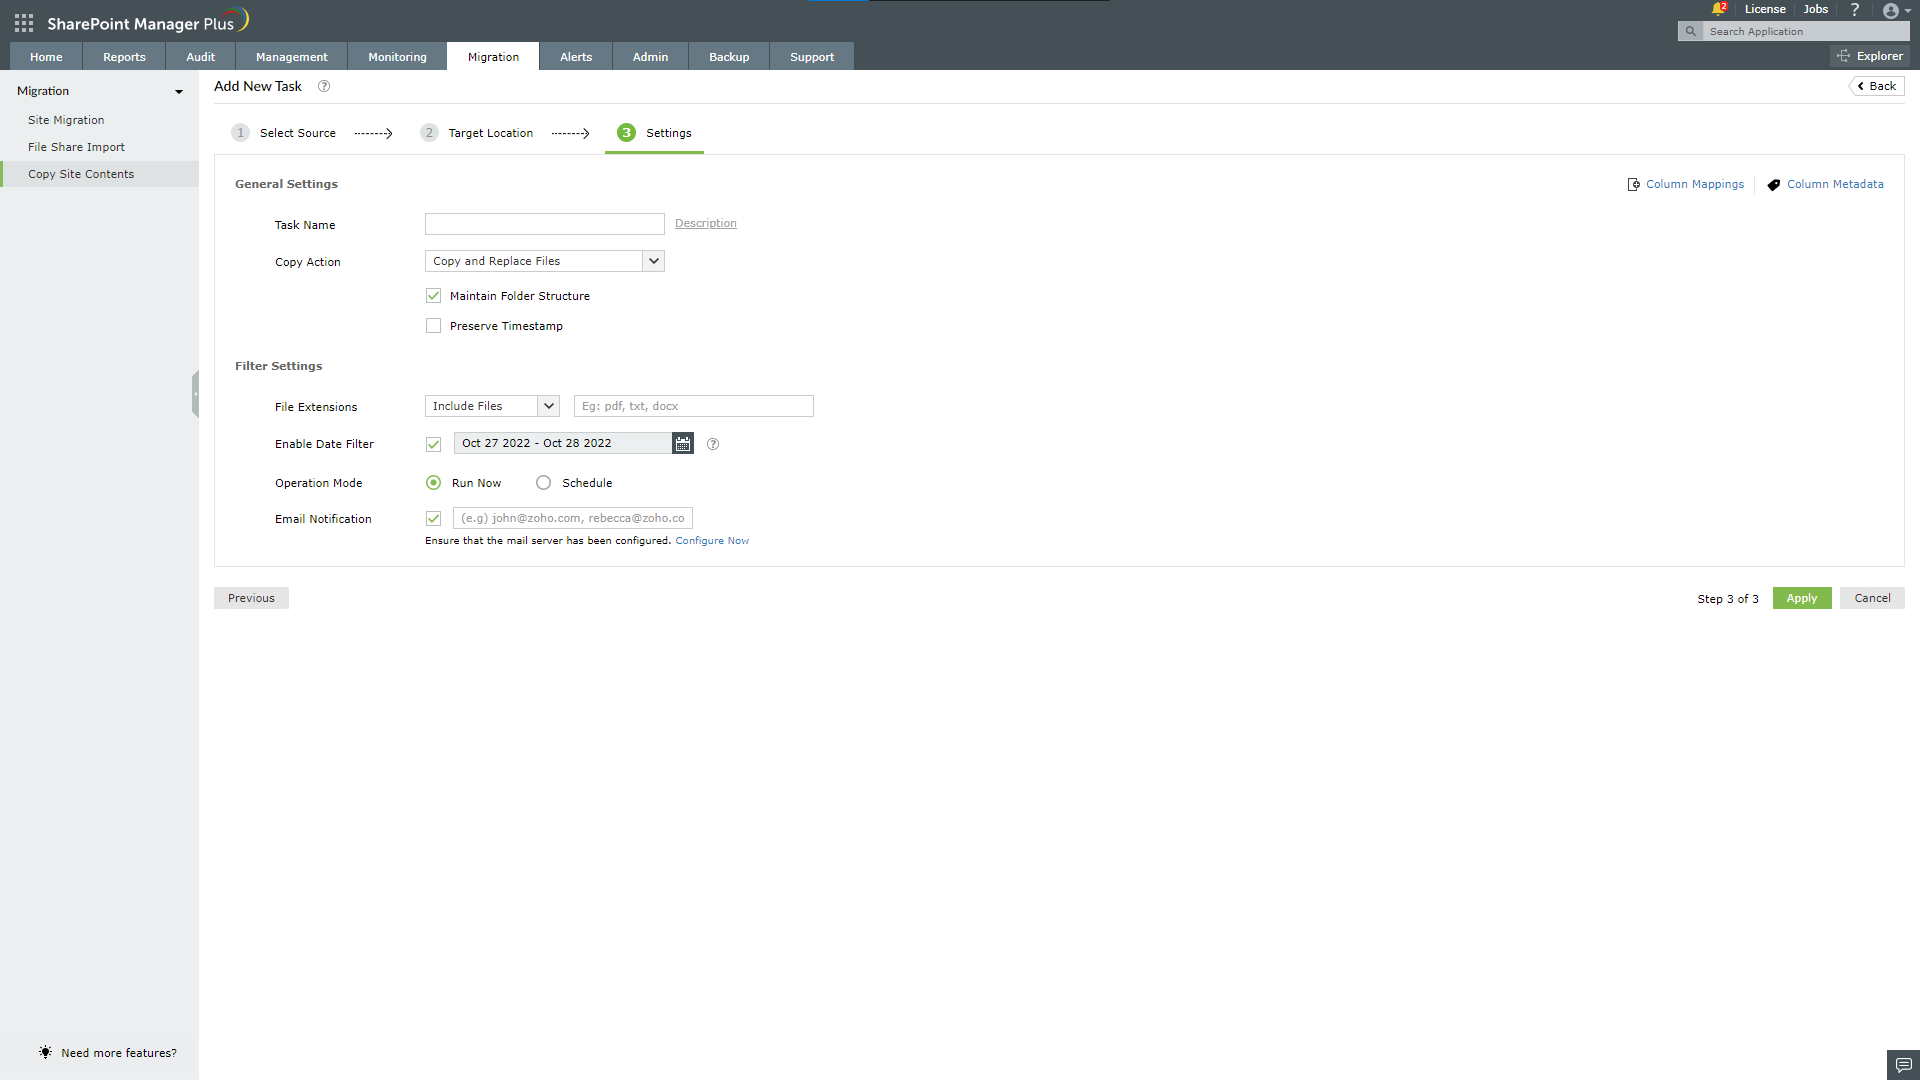1920x1080 pixels.
Task: Collapse the Migration sidebar section
Action: pyautogui.click(x=179, y=91)
